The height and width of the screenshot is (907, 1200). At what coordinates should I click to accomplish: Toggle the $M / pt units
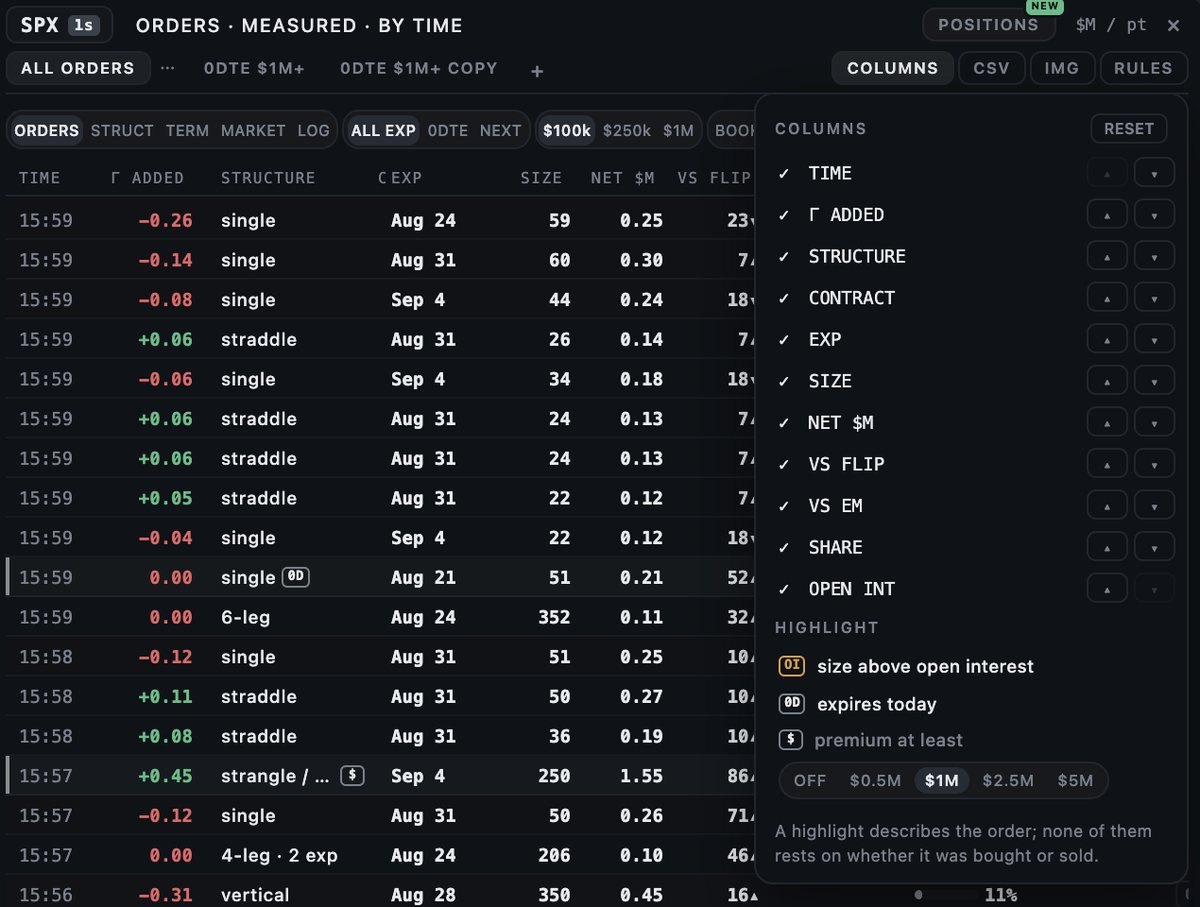(1111, 25)
